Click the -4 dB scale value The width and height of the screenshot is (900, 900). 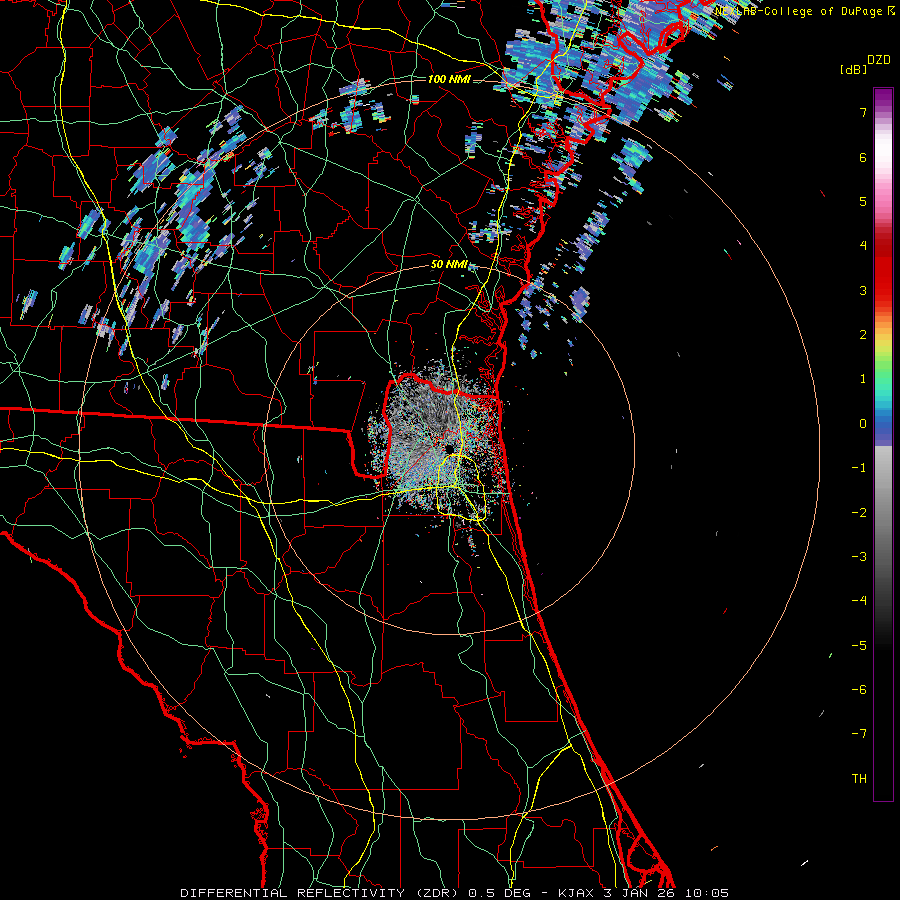click(859, 601)
